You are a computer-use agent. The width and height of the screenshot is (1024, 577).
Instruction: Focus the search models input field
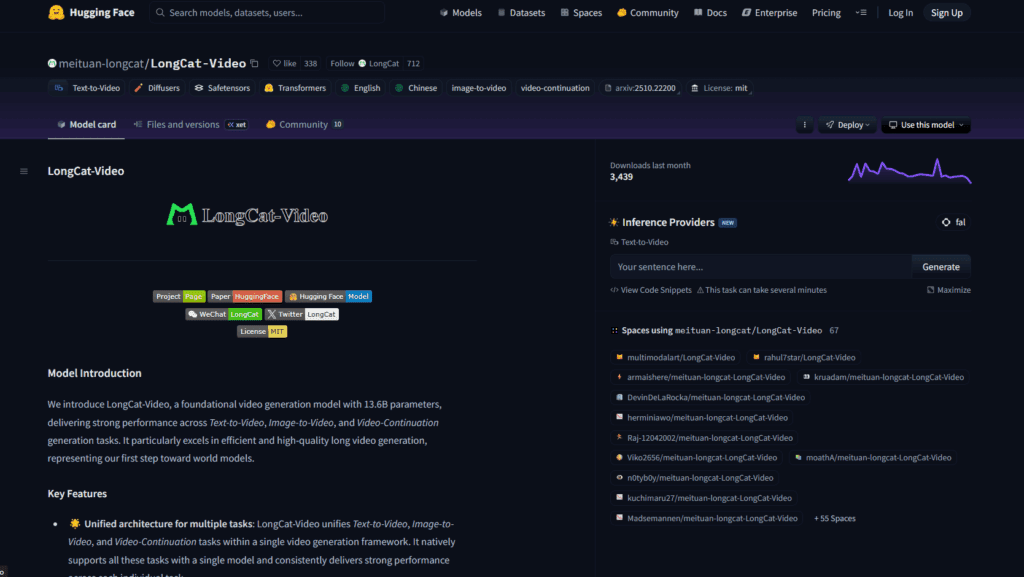pos(267,12)
